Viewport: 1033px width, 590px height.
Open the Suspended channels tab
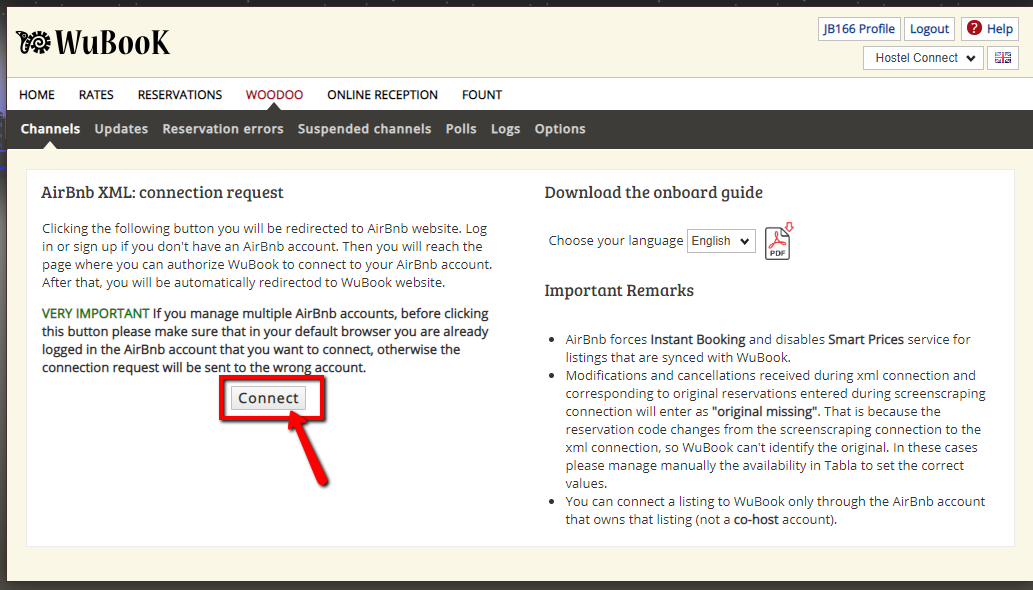(364, 129)
